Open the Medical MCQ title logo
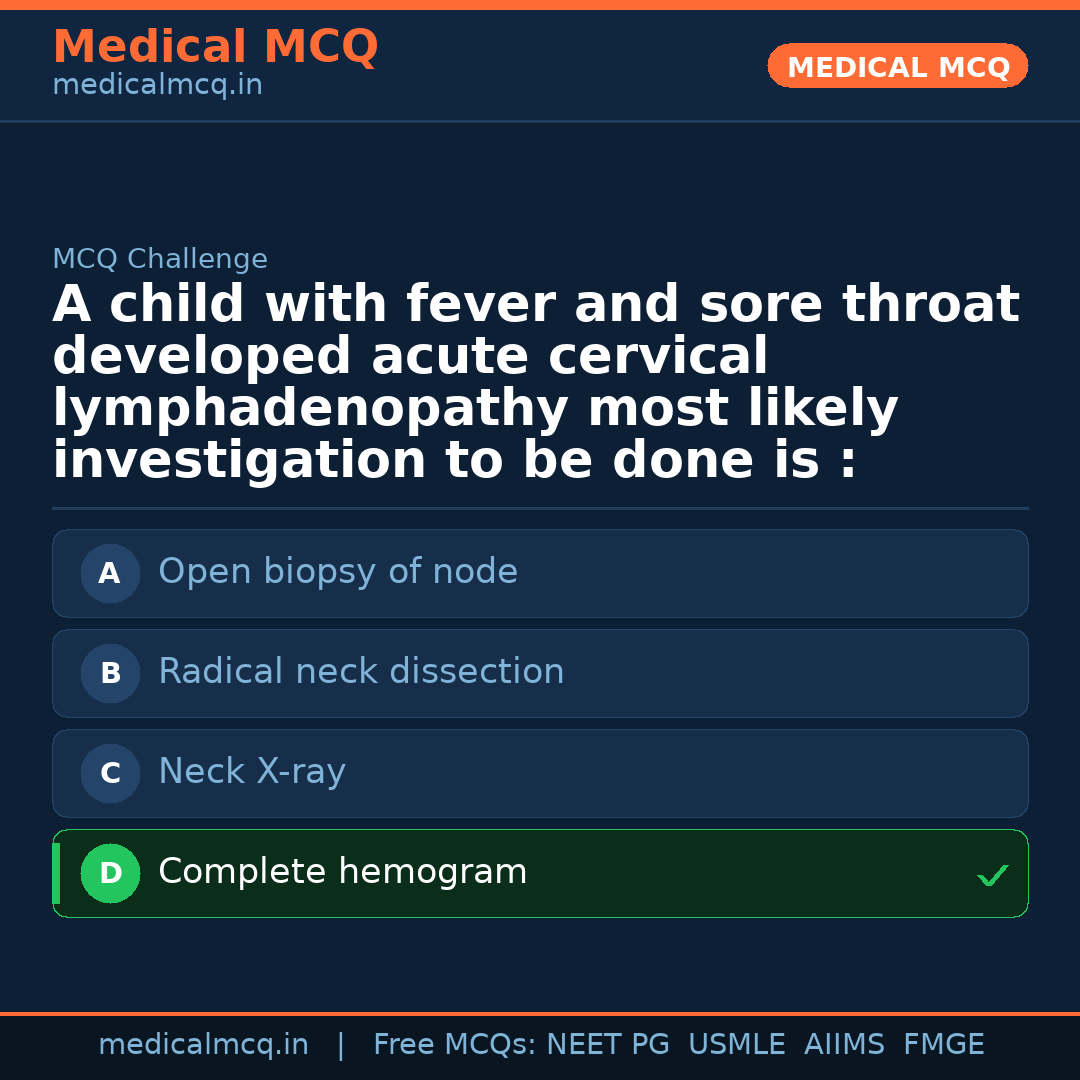The width and height of the screenshot is (1080, 1080). pyautogui.click(x=216, y=46)
